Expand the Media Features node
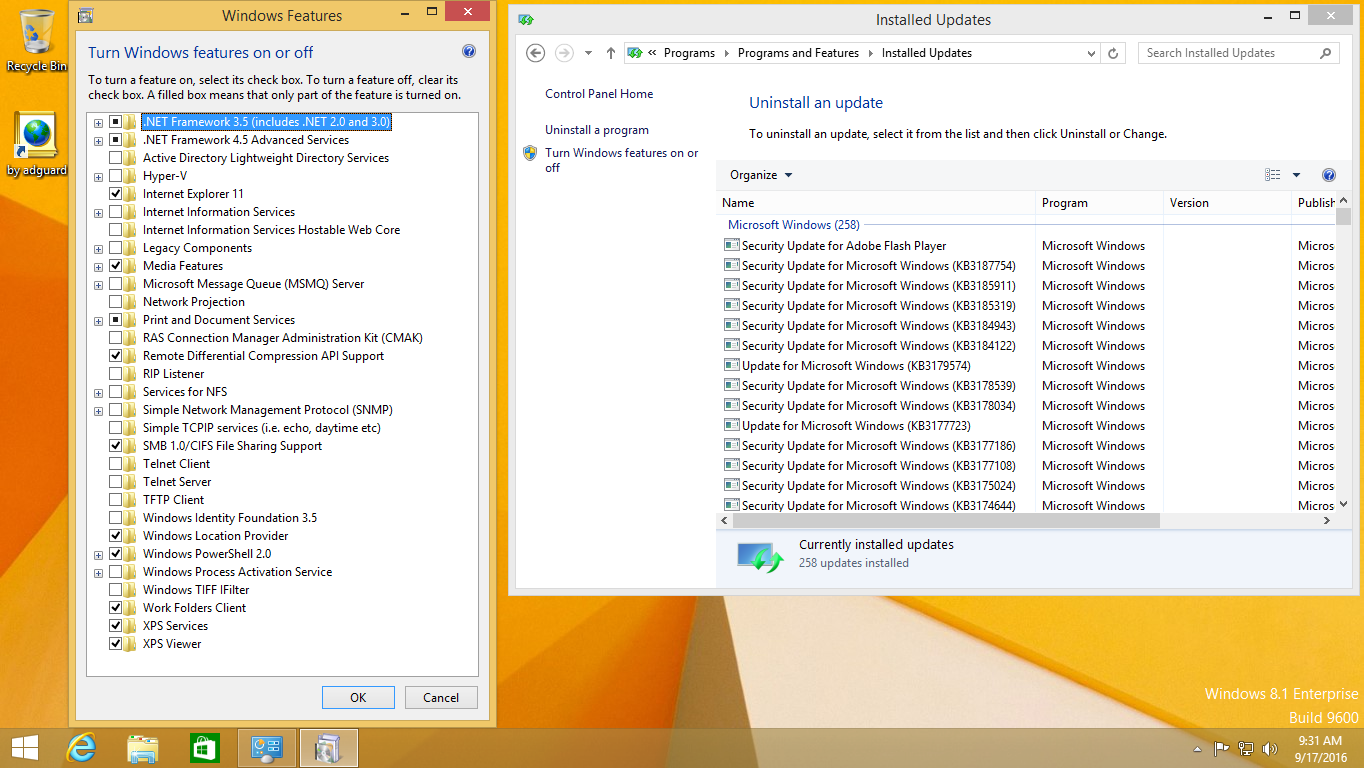The image size is (1364, 768). coord(99,267)
